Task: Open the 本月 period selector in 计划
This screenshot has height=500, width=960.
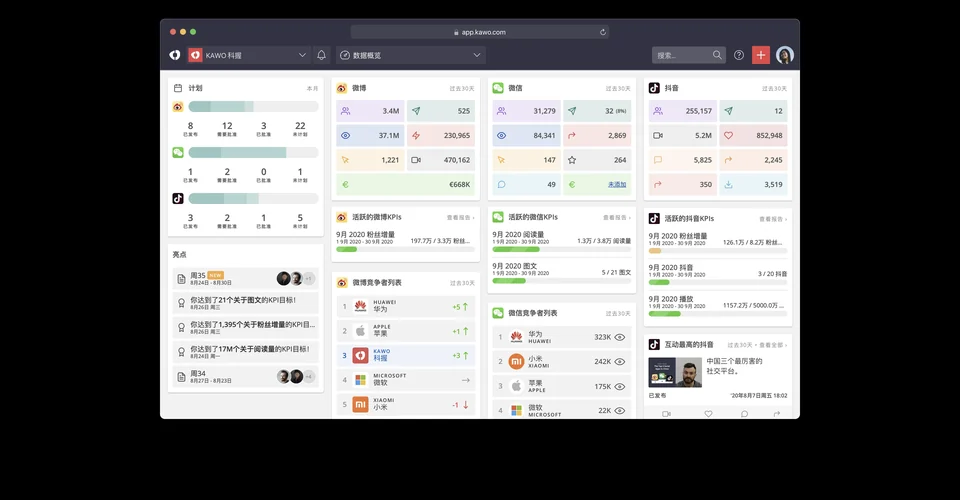Action: tap(312, 89)
